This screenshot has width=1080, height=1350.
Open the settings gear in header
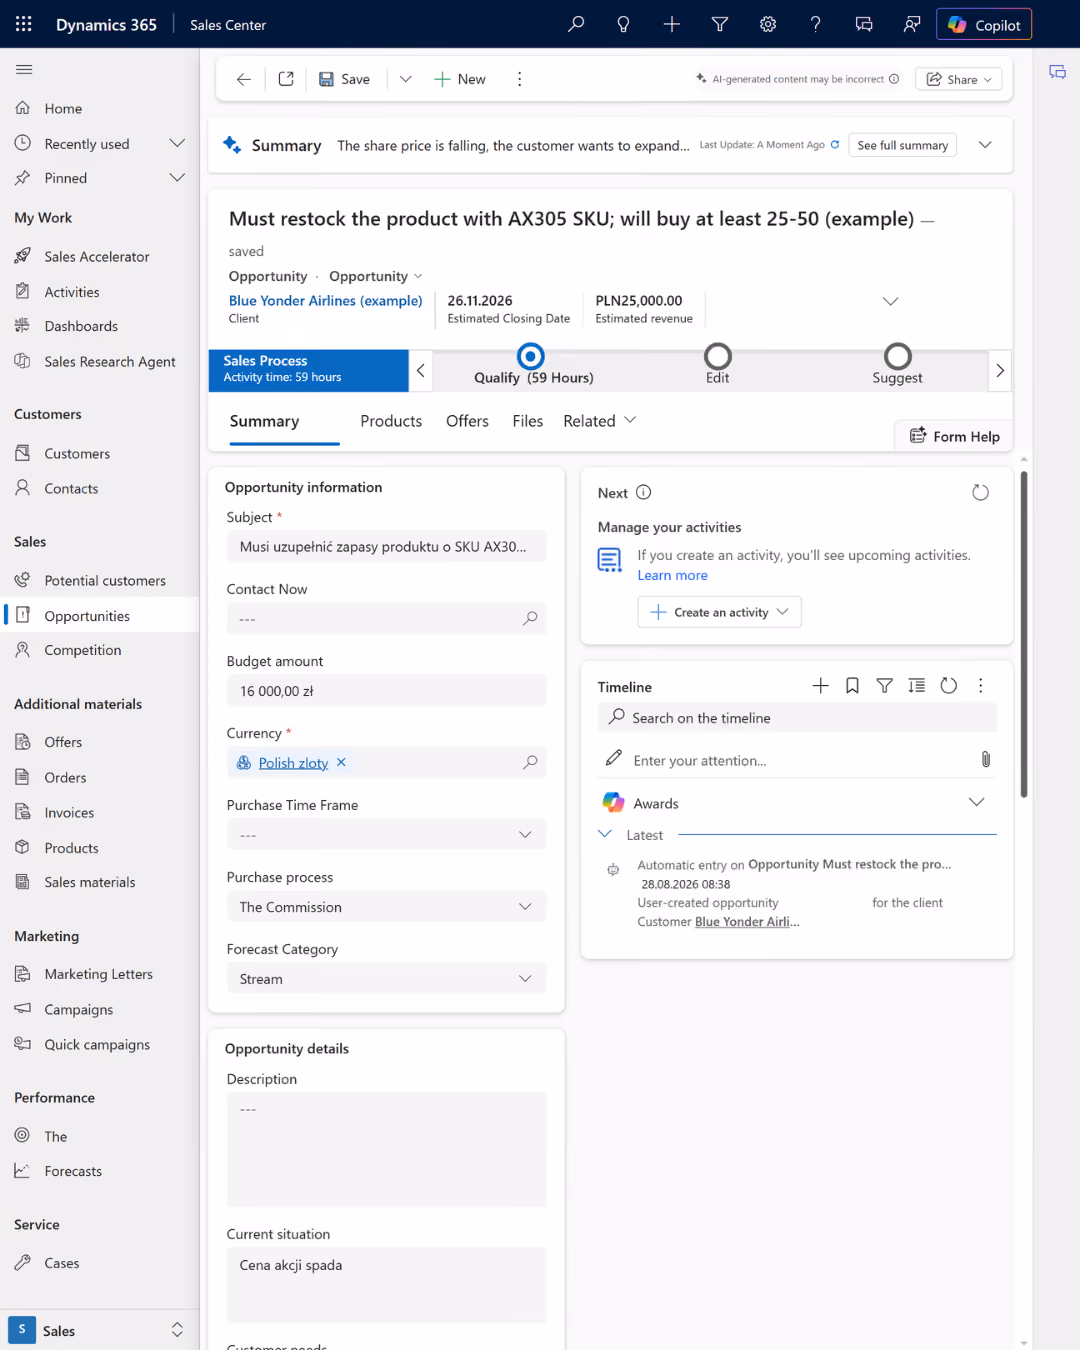pos(768,24)
